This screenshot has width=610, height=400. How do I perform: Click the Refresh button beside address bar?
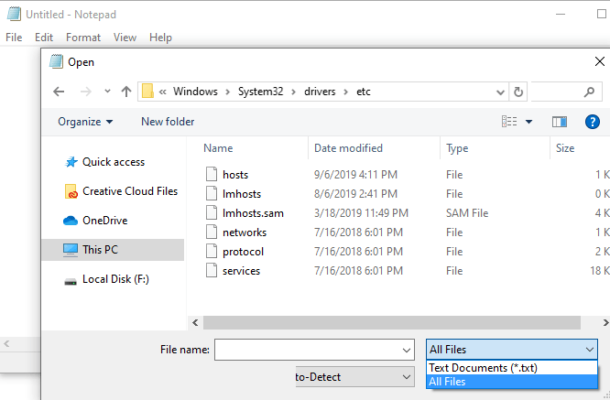518,91
